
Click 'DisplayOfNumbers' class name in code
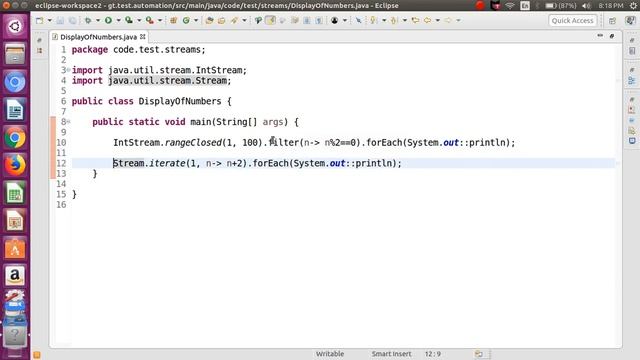pos(180,101)
